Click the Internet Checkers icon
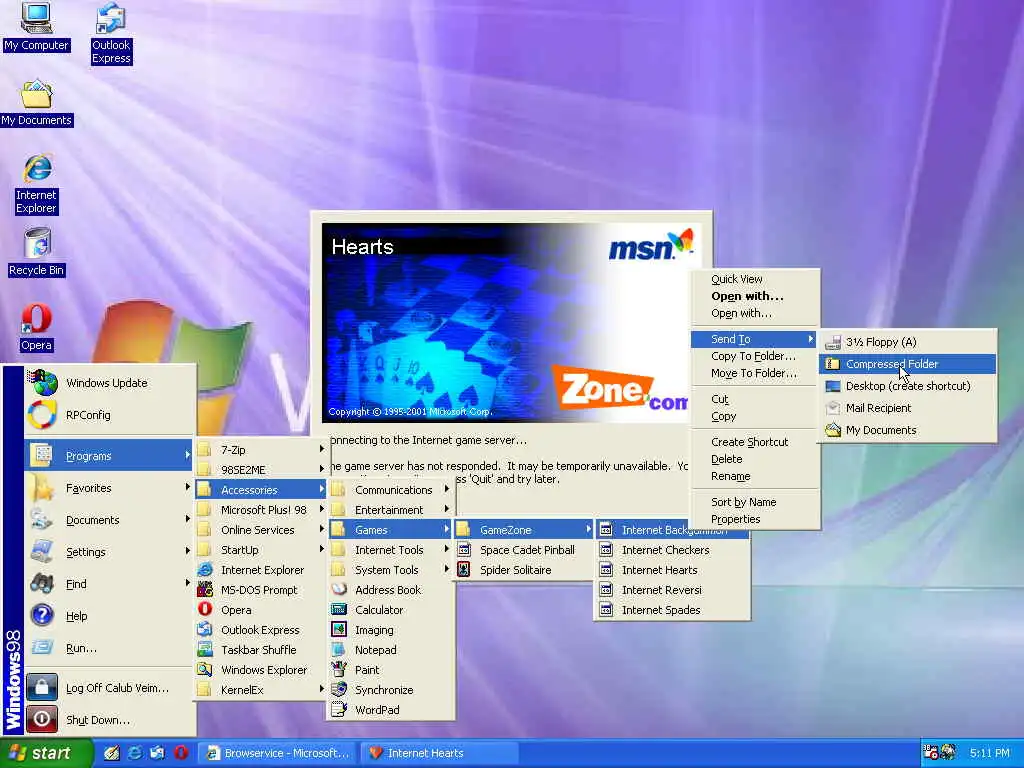This screenshot has height=768, width=1024. coord(606,549)
